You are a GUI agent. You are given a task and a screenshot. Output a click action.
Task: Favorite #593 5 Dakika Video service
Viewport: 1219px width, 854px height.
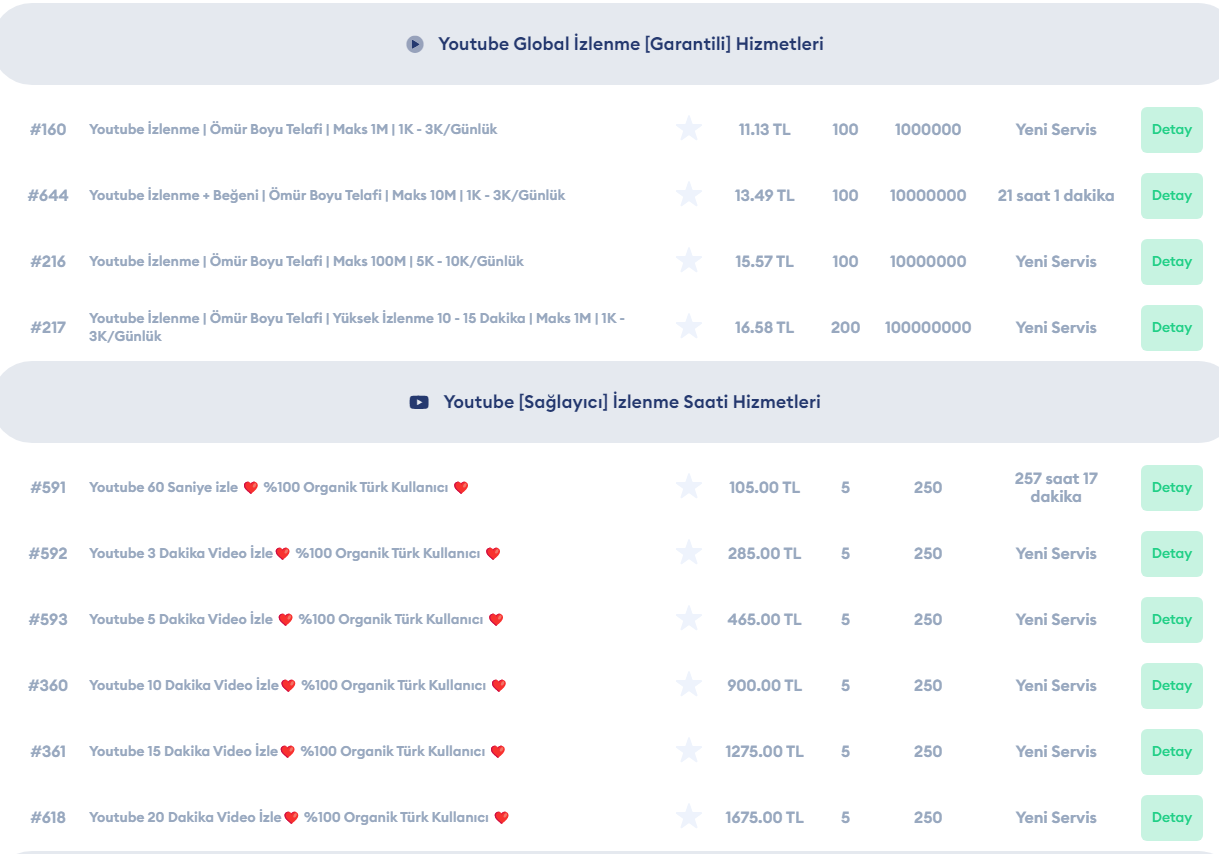click(x=688, y=619)
